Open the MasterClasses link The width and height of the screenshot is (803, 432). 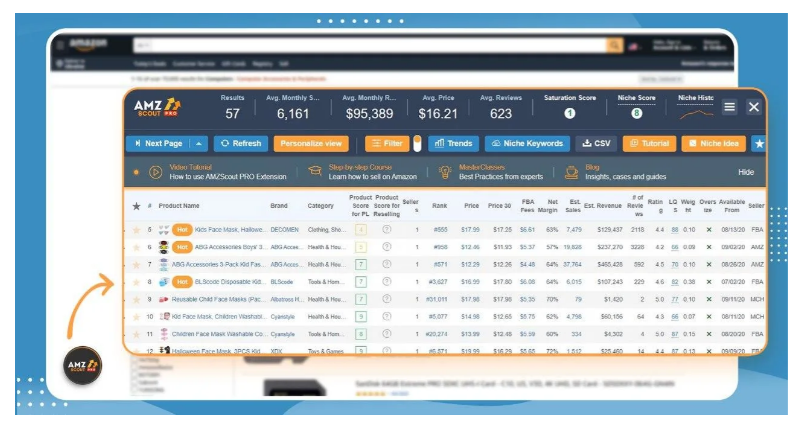(x=481, y=167)
